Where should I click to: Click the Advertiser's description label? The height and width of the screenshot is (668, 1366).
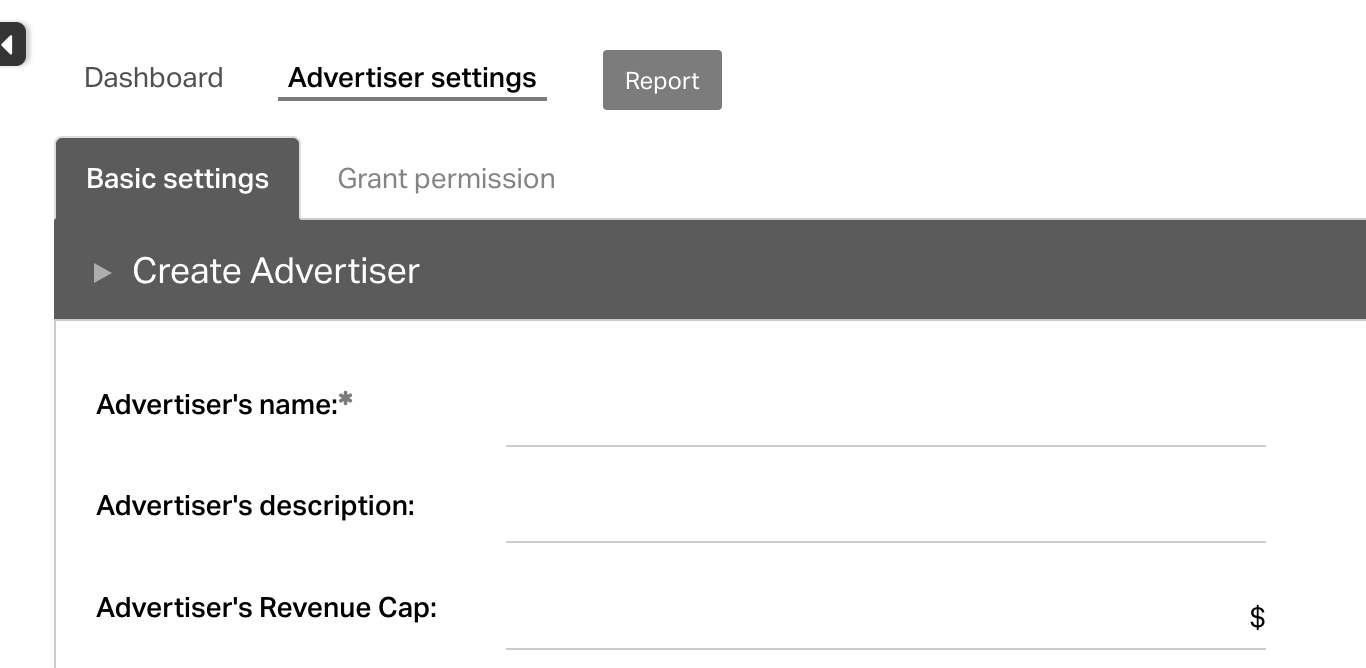pyautogui.click(x=255, y=506)
